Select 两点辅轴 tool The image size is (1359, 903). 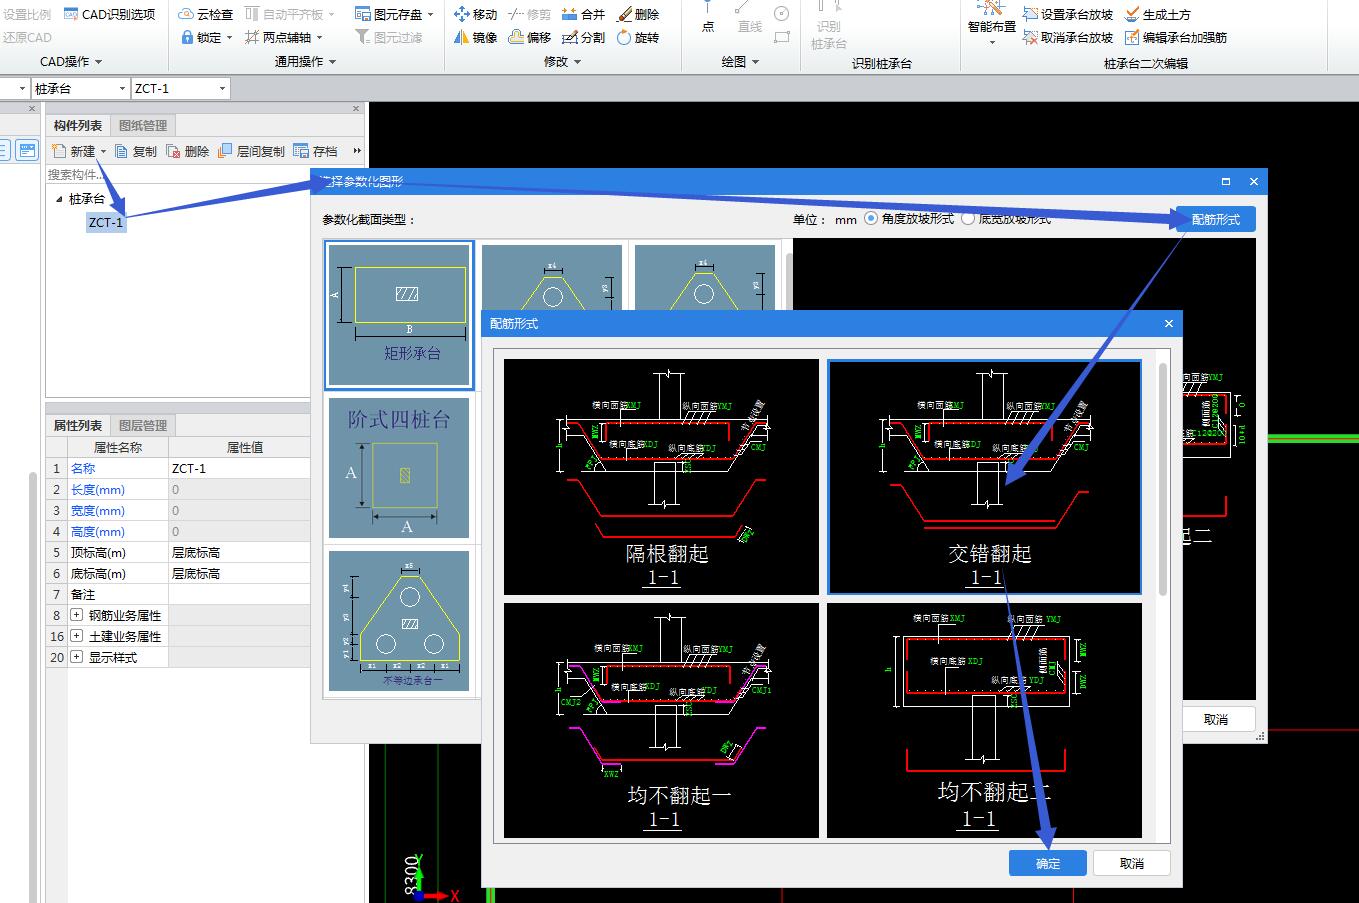click(x=284, y=37)
